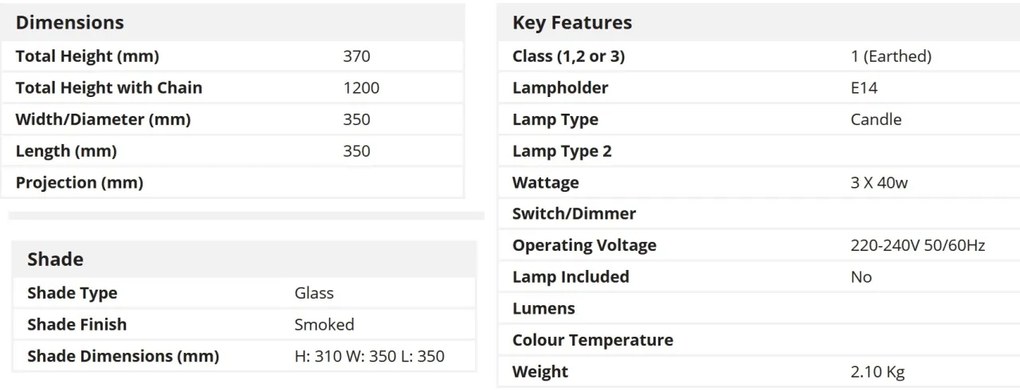
Task: Click the 3 X 40w wattage value
Action: coord(879,183)
